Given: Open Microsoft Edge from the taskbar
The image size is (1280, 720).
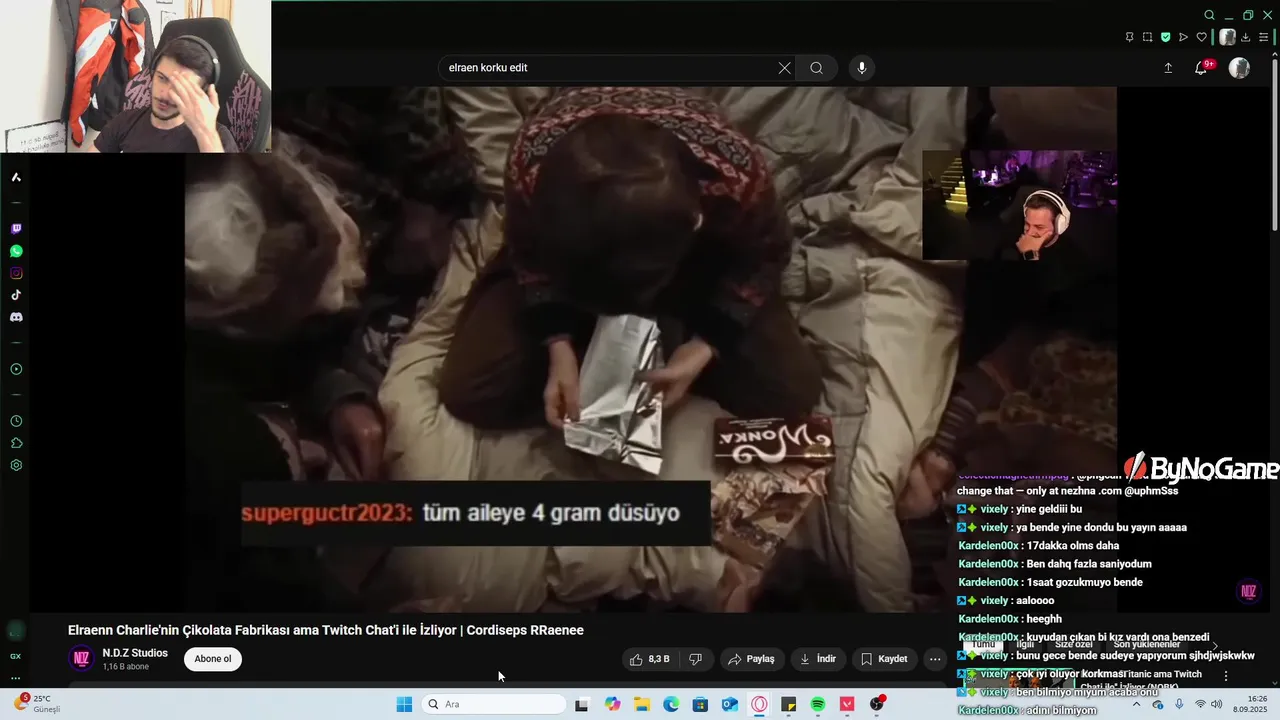Looking at the screenshot, I should click(x=671, y=704).
